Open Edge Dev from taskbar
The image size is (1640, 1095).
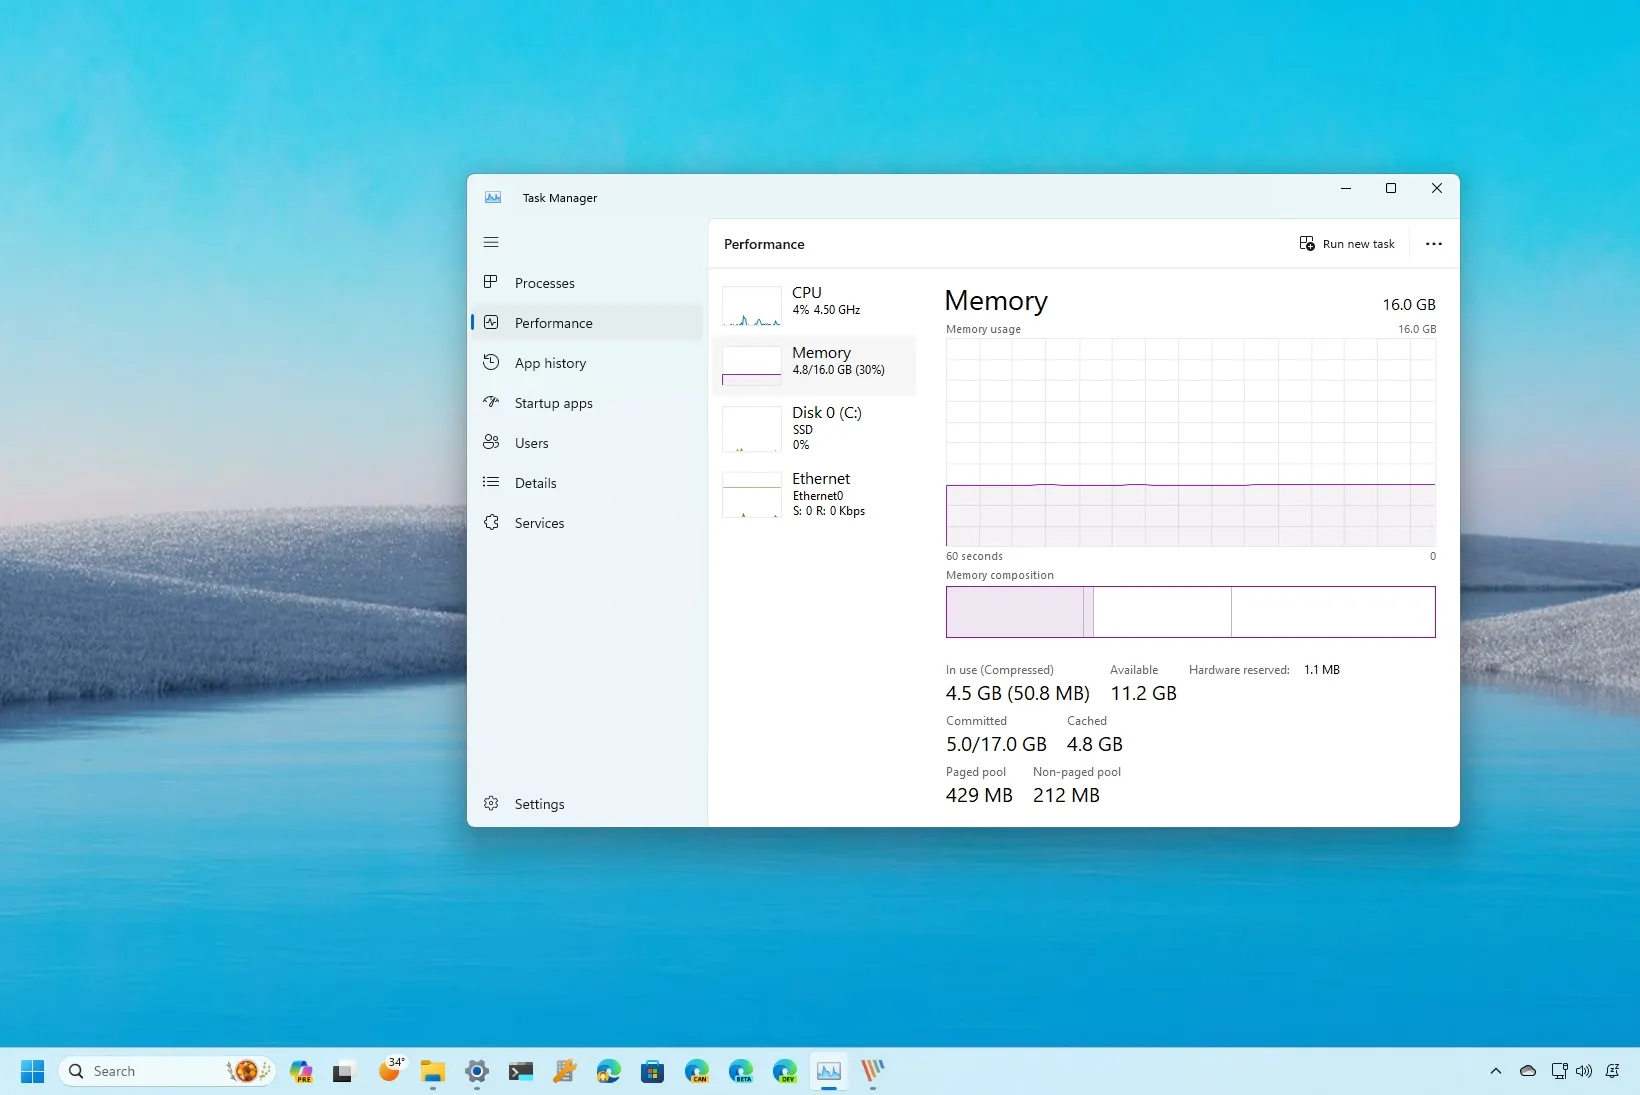click(785, 1071)
